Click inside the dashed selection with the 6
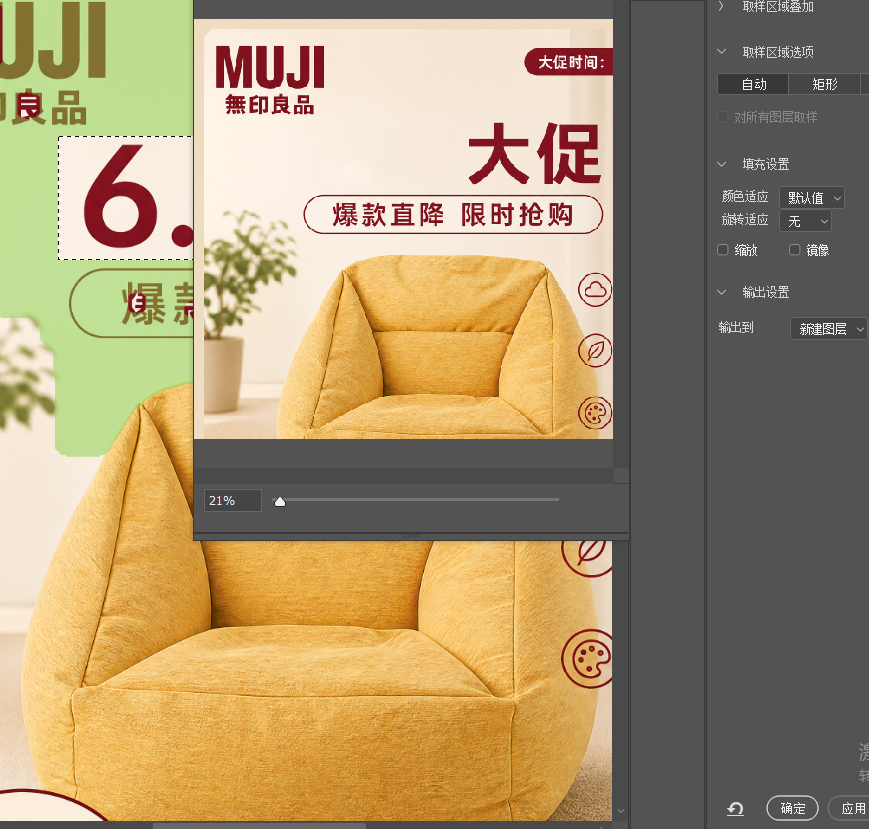This screenshot has height=829, width=869. (x=125, y=198)
